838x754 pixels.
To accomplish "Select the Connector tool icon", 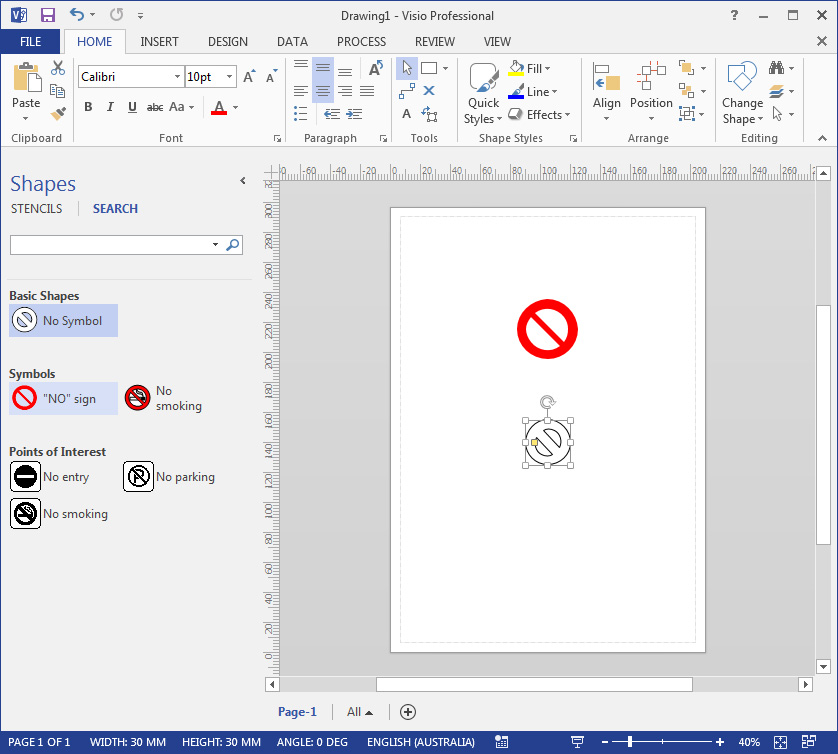I will [x=407, y=91].
